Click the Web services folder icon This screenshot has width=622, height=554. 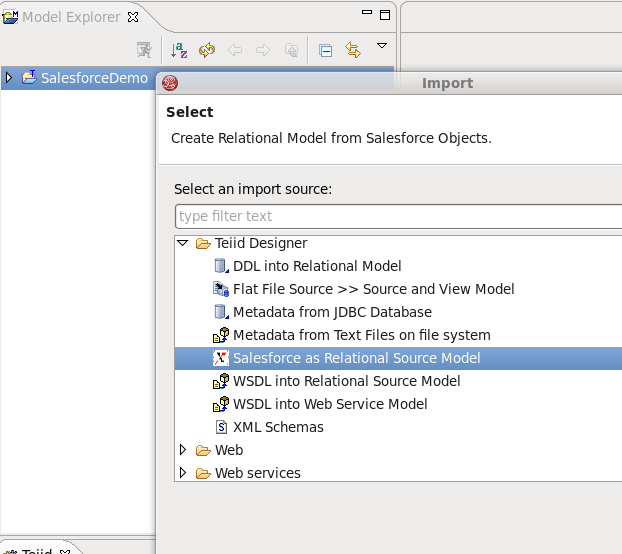click(x=203, y=473)
